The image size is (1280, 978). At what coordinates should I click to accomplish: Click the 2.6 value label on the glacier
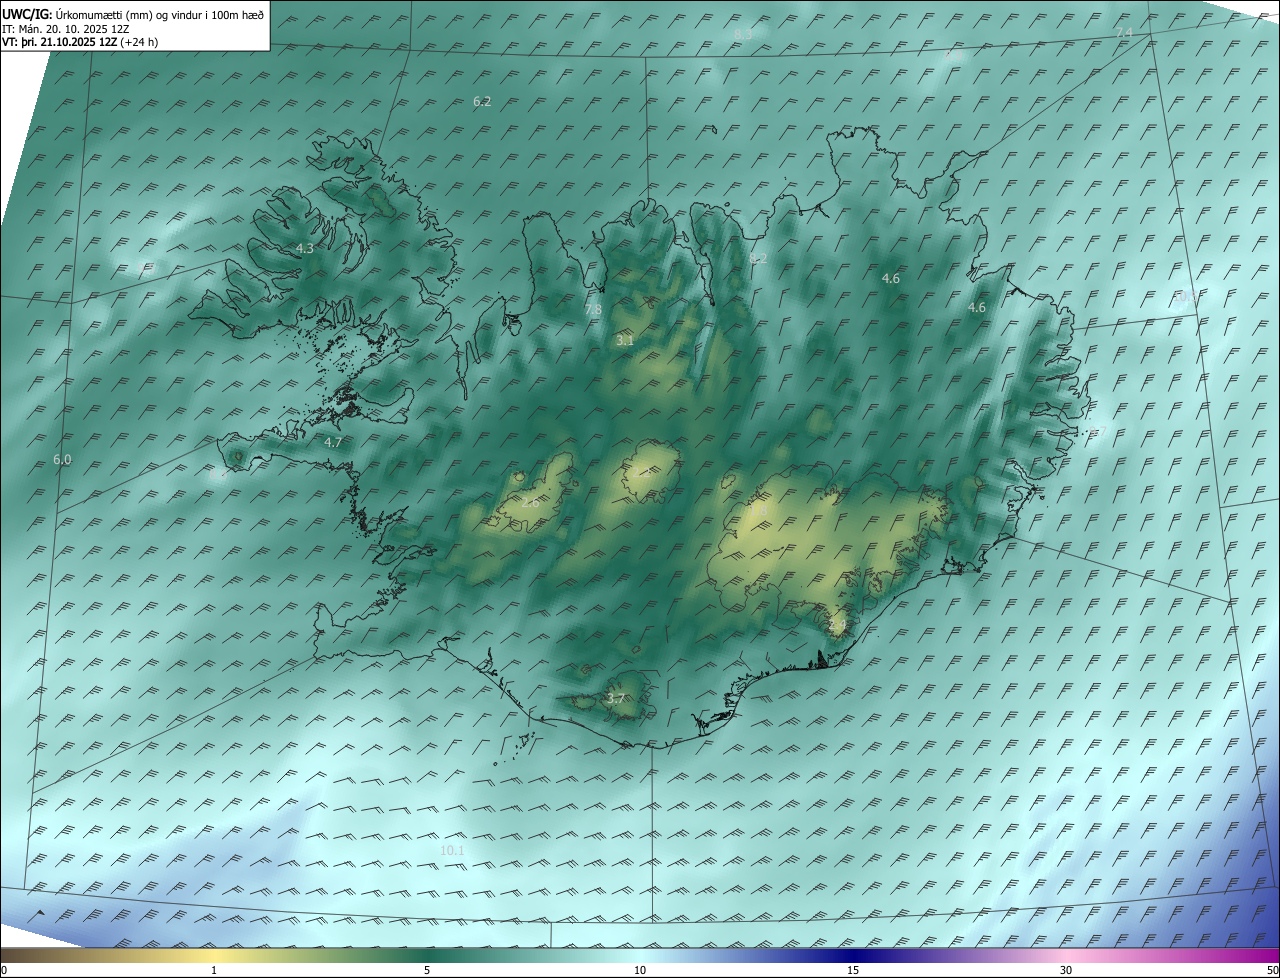click(530, 503)
